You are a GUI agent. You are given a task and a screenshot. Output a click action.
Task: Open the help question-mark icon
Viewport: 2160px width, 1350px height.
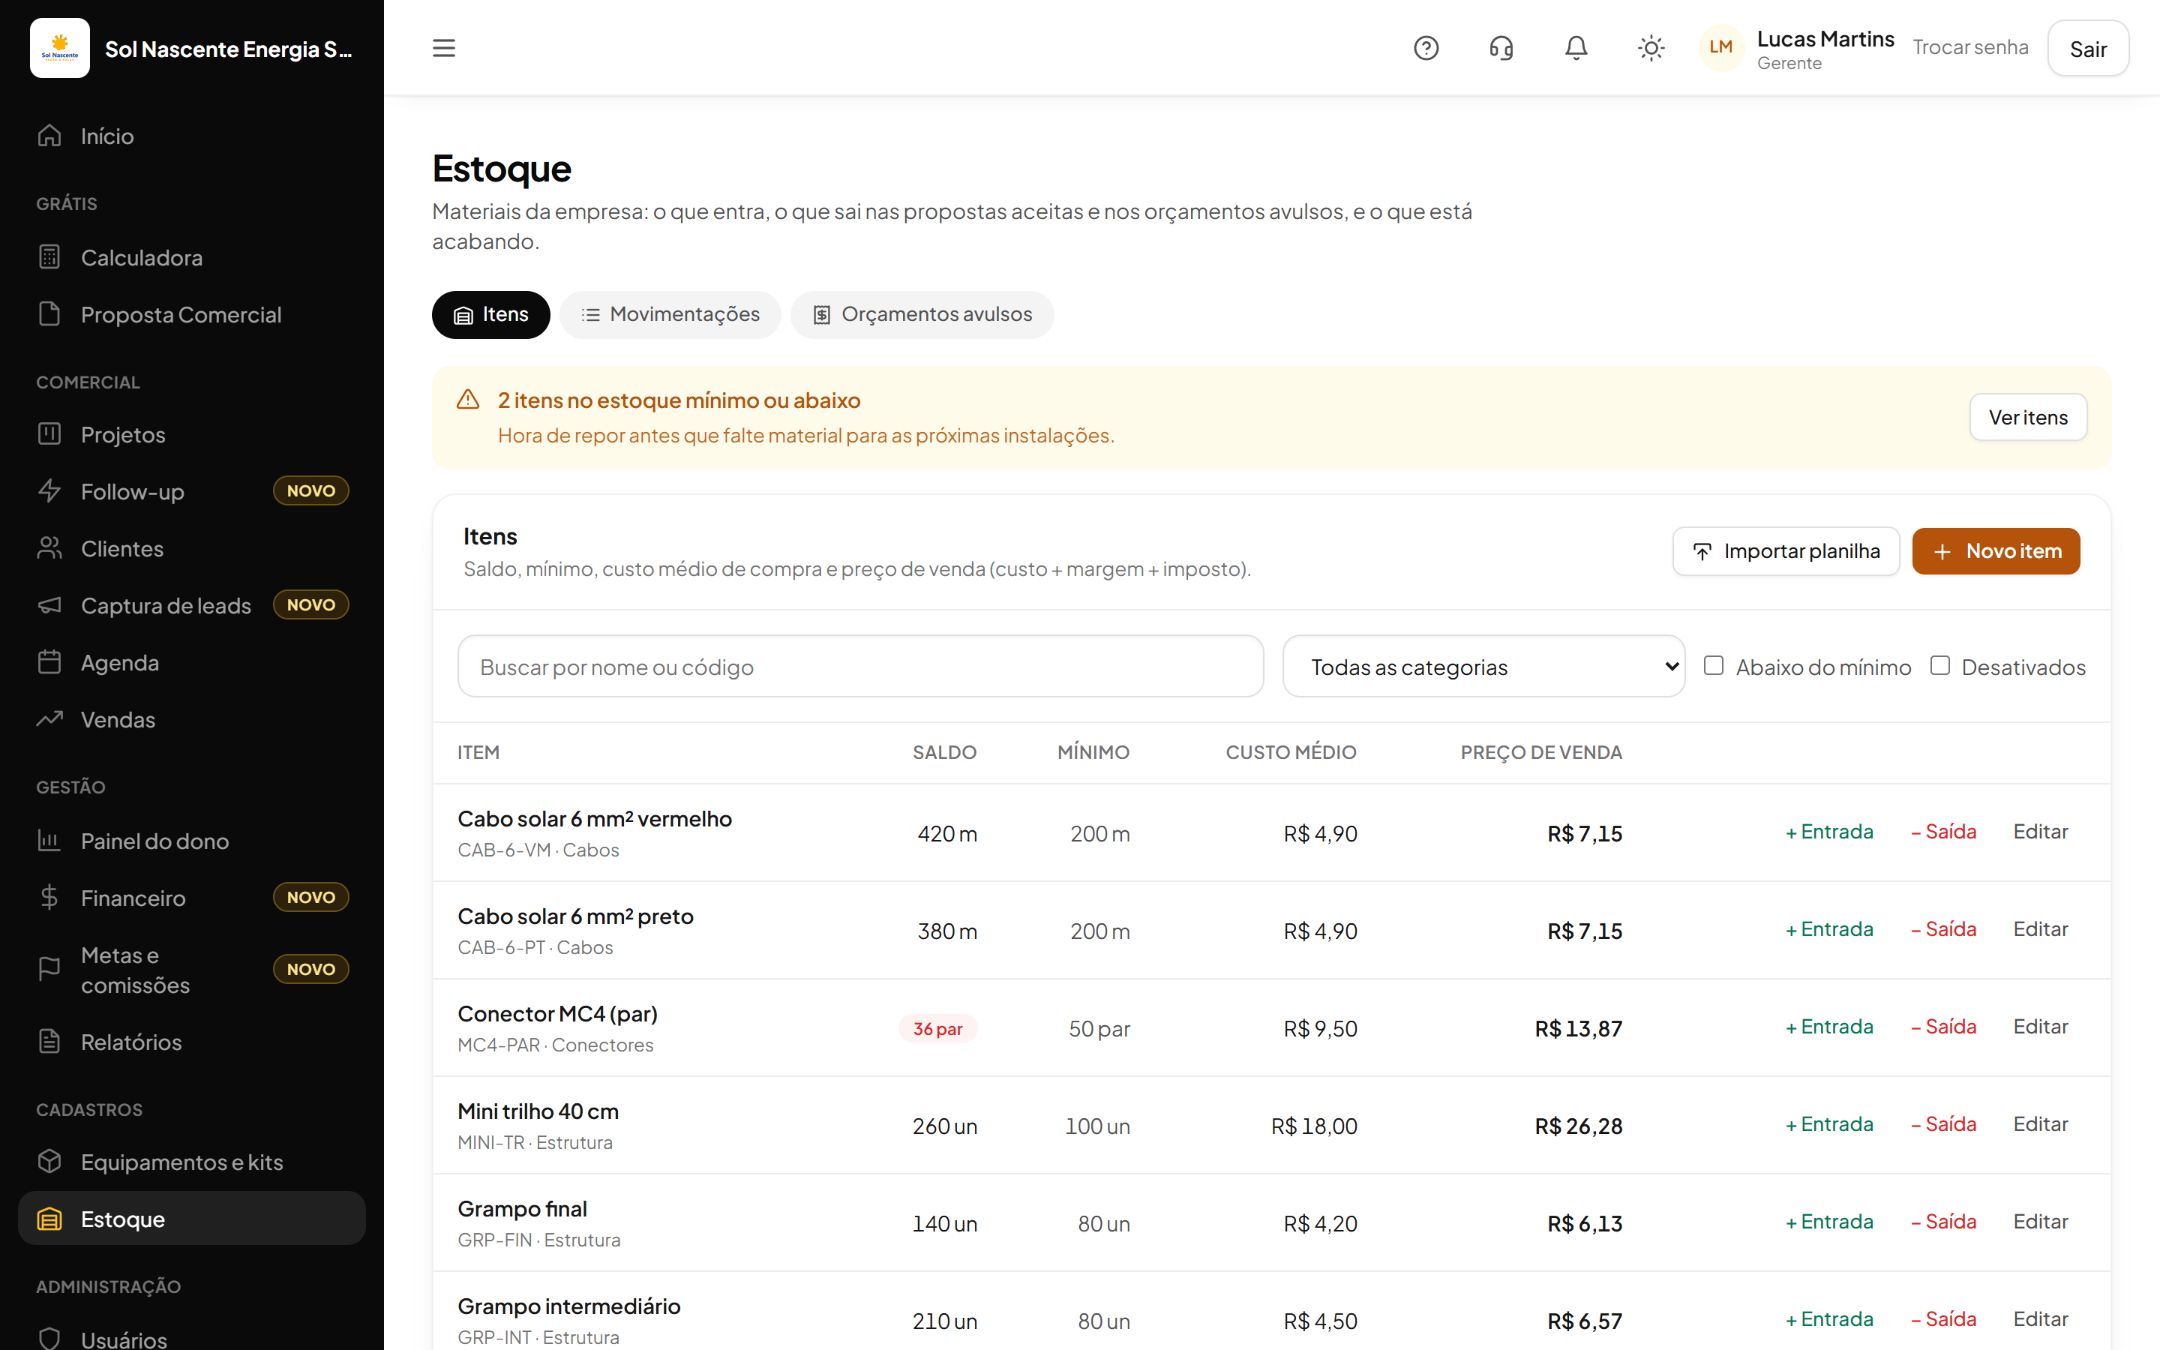click(1426, 48)
